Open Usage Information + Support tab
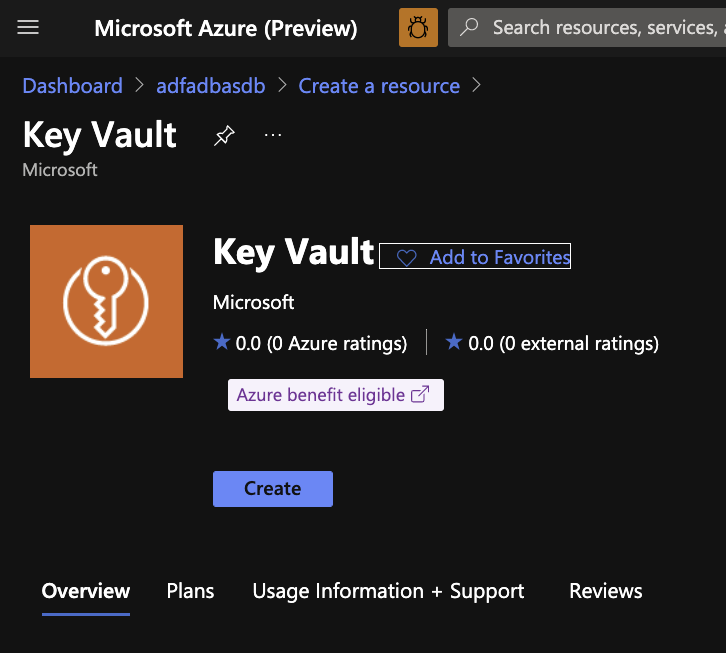 point(388,591)
